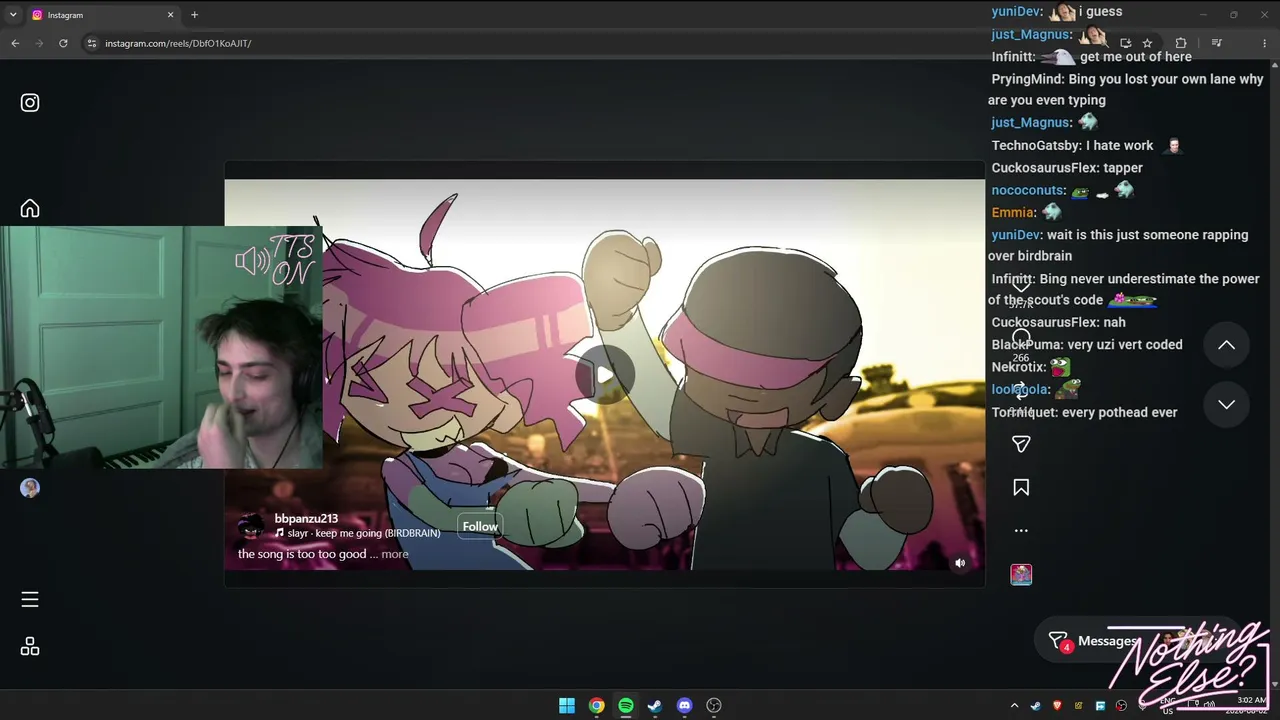Reload the Instagram page
This screenshot has width=1280, height=720.
(x=63, y=44)
